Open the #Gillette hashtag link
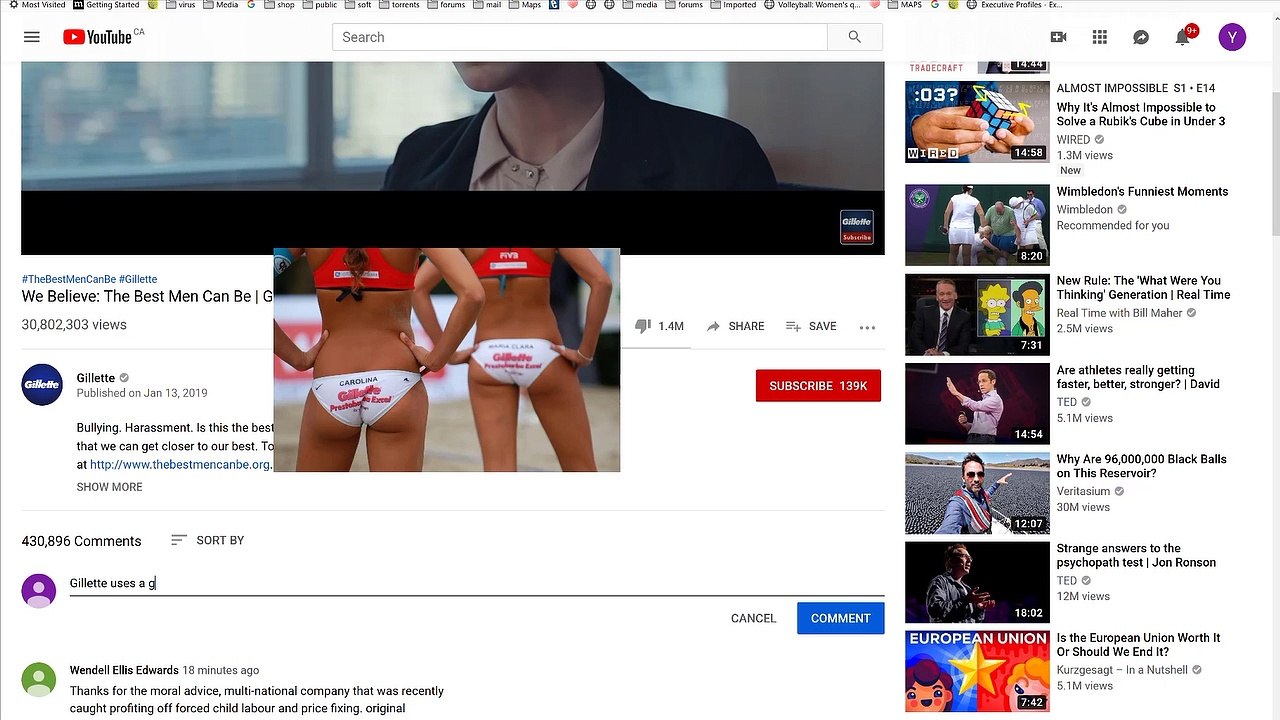Image resolution: width=1280 pixels, height=720 pixels. (x=138, y=279)
